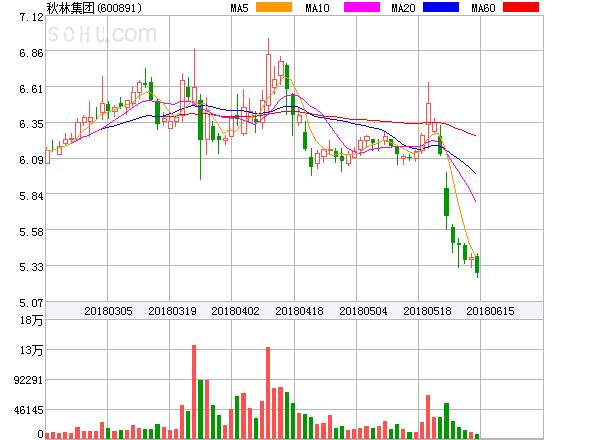The image size is (600, 440).
Task: Click the 20180418 date label
Action: pyautogui.click(x=299, y=311)
